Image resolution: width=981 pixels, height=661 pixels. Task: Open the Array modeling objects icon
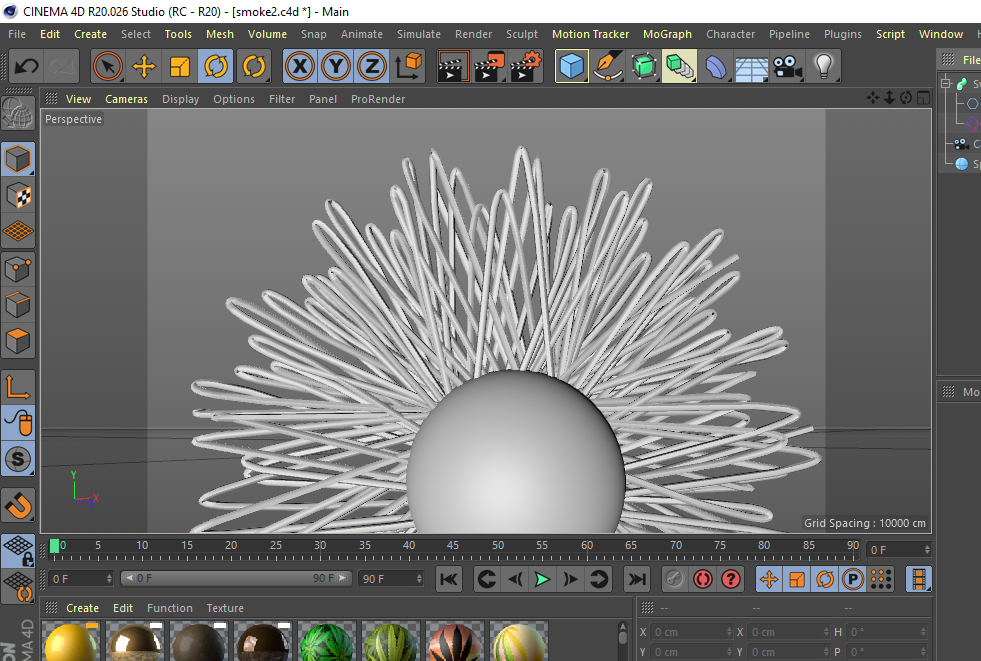click(x=679, y=66)
